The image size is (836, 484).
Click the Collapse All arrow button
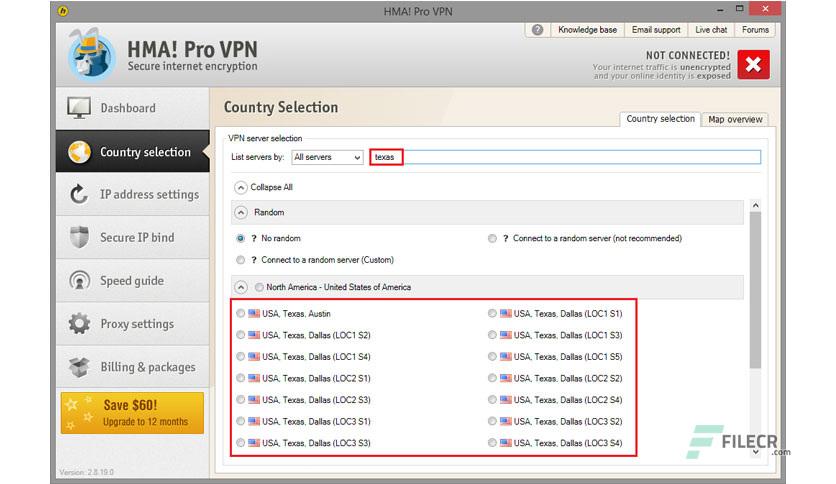click(241, 188)
